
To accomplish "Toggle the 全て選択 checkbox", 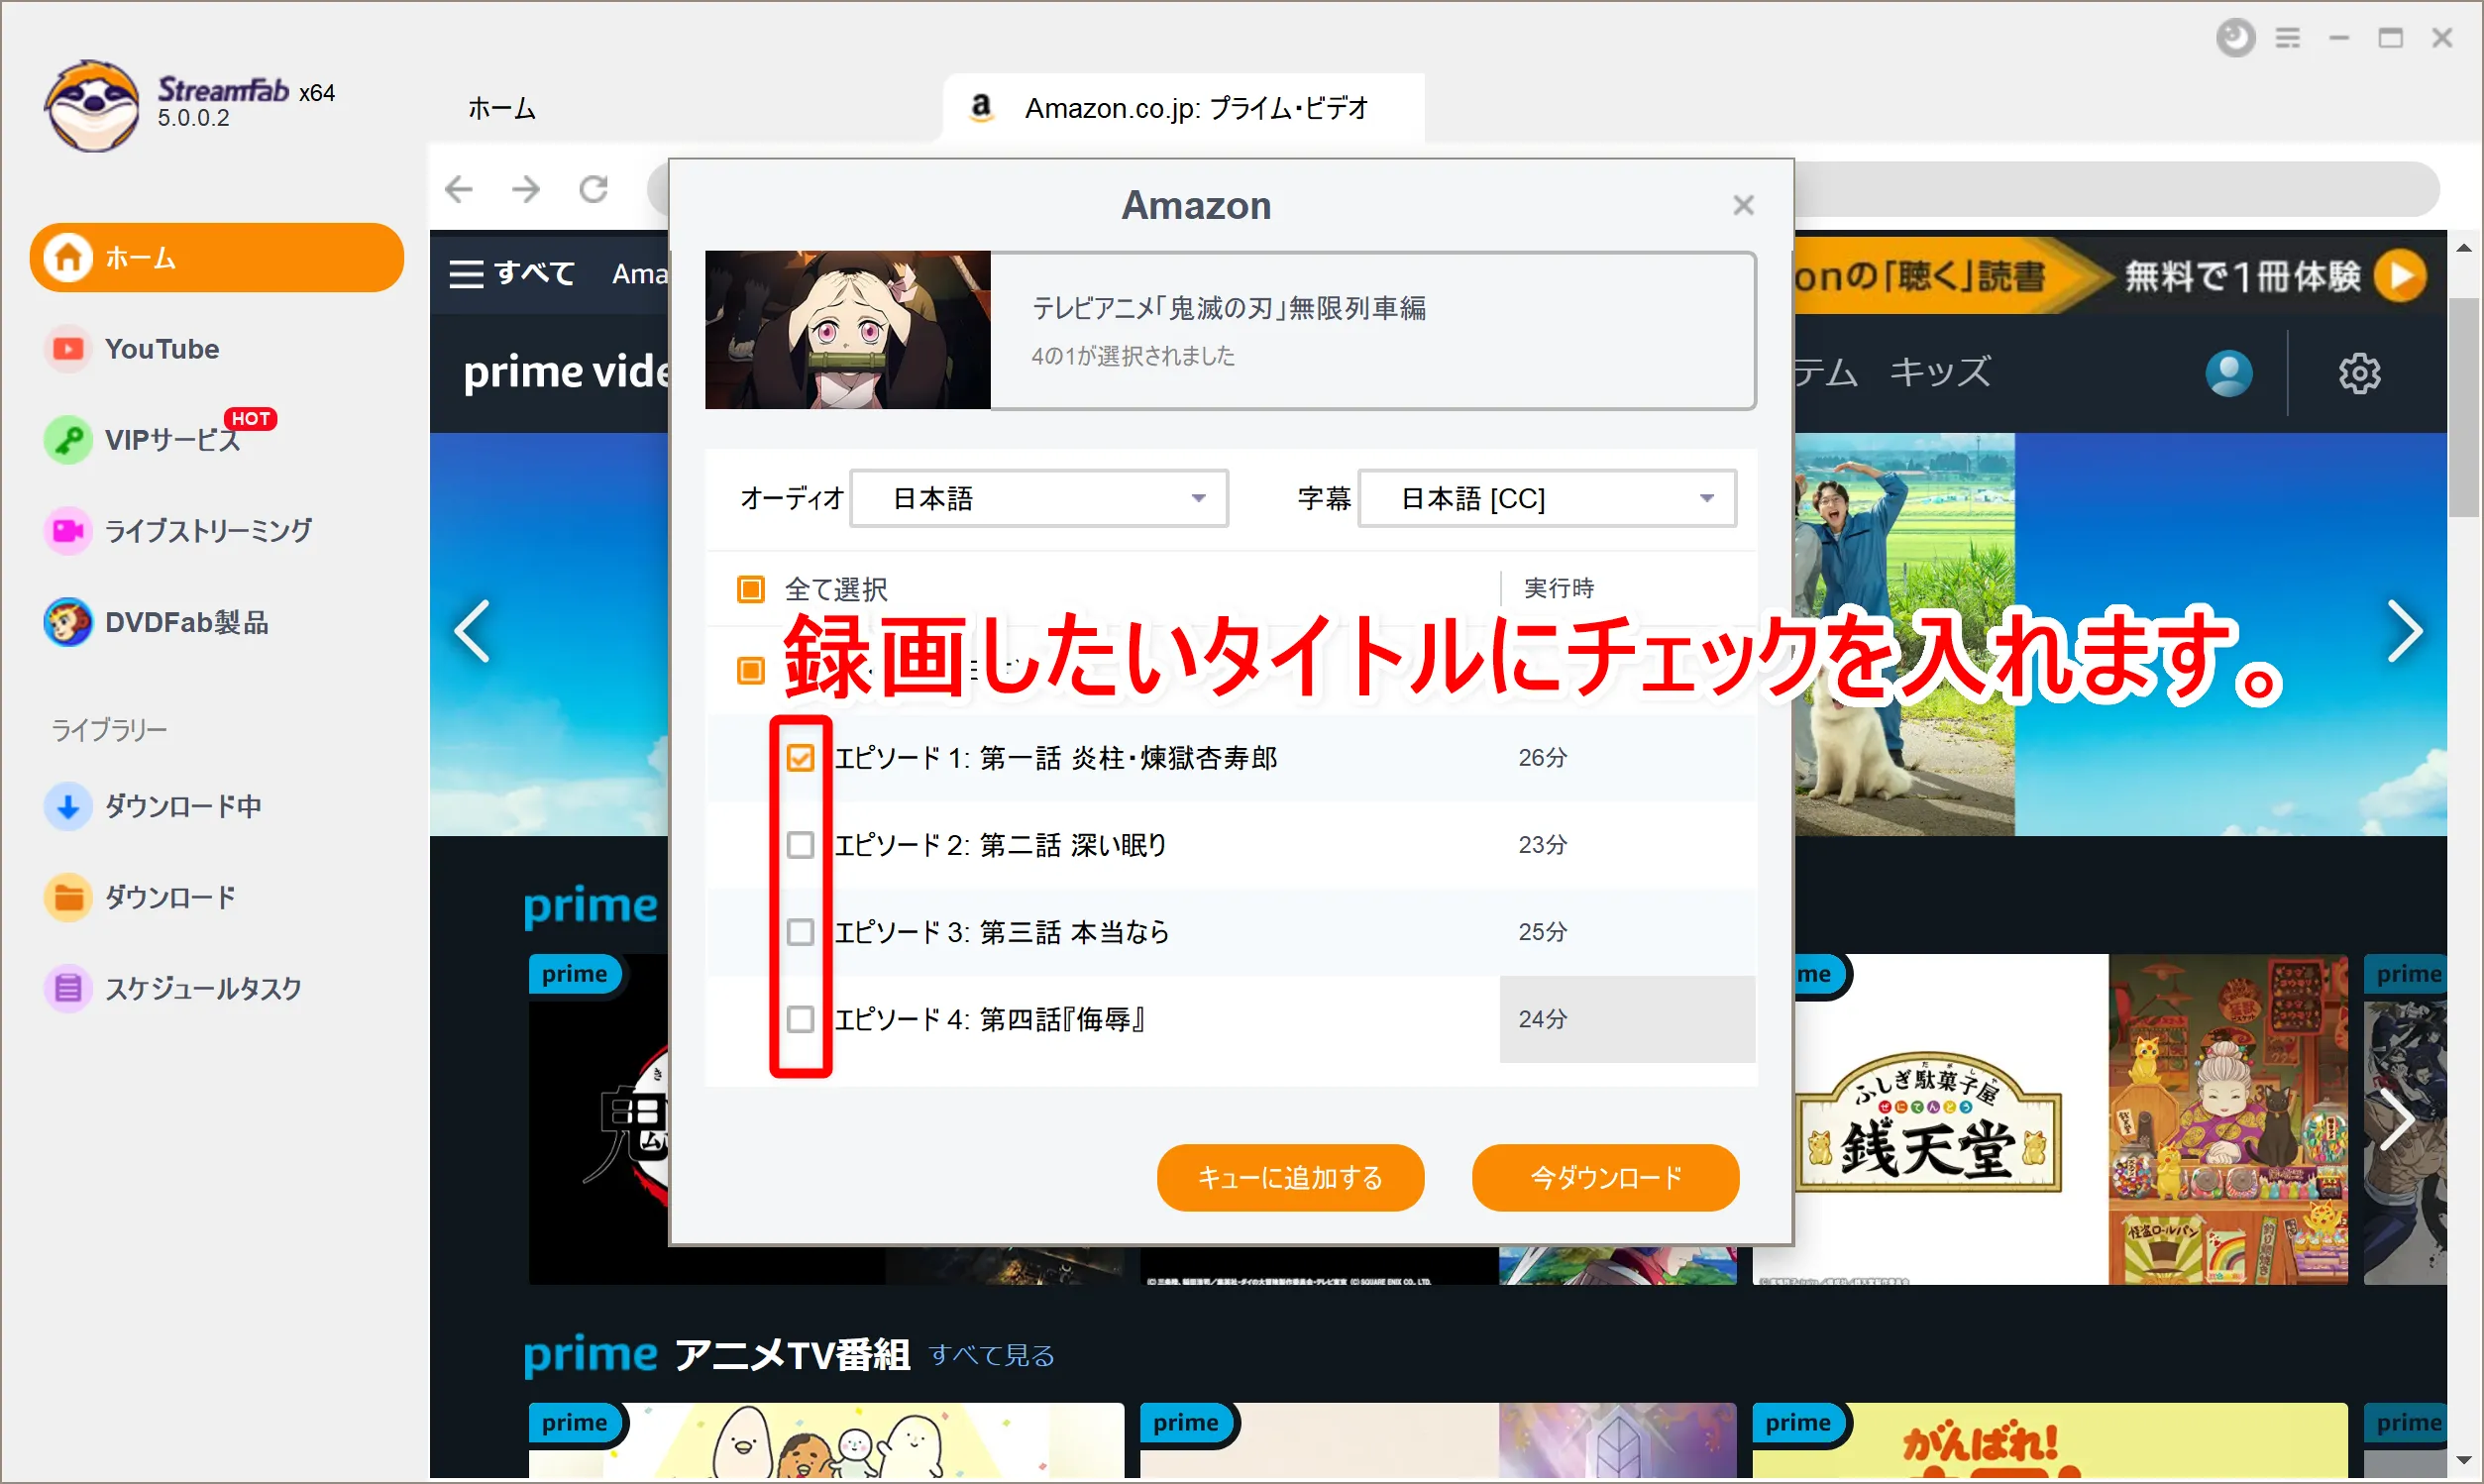I will (x=750, y=589).
